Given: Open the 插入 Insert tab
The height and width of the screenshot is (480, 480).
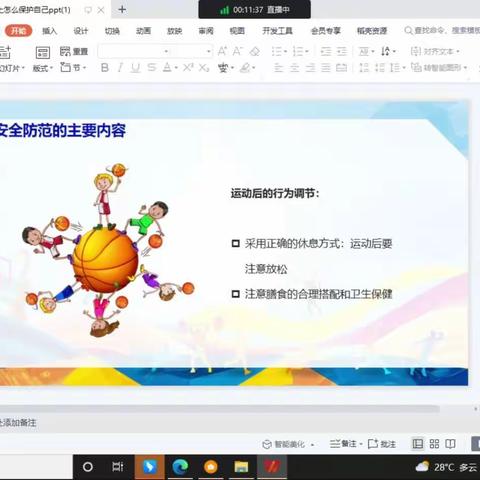Looking at the screenshot, I should tap(50, 31).
